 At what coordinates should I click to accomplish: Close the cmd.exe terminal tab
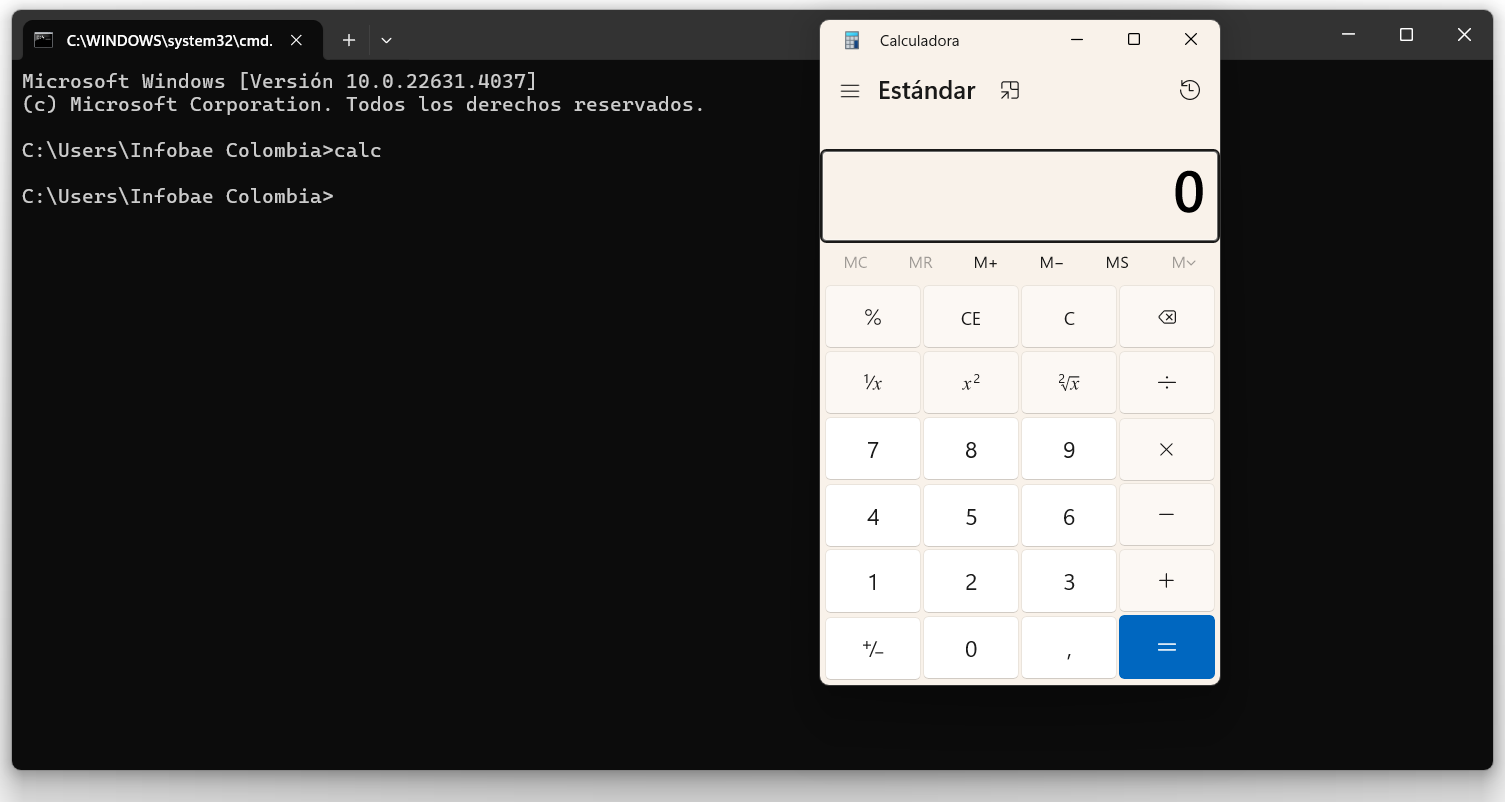pyautogui.click(x=296, y=40)
